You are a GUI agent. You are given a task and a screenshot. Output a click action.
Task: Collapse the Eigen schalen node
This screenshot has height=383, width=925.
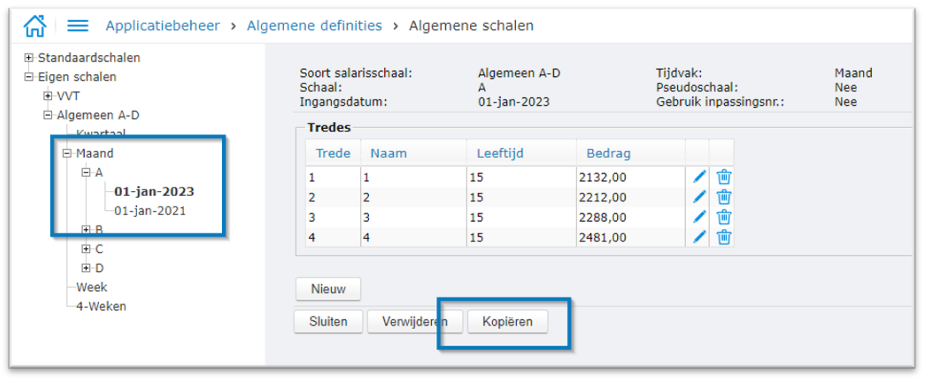point(28,77)
